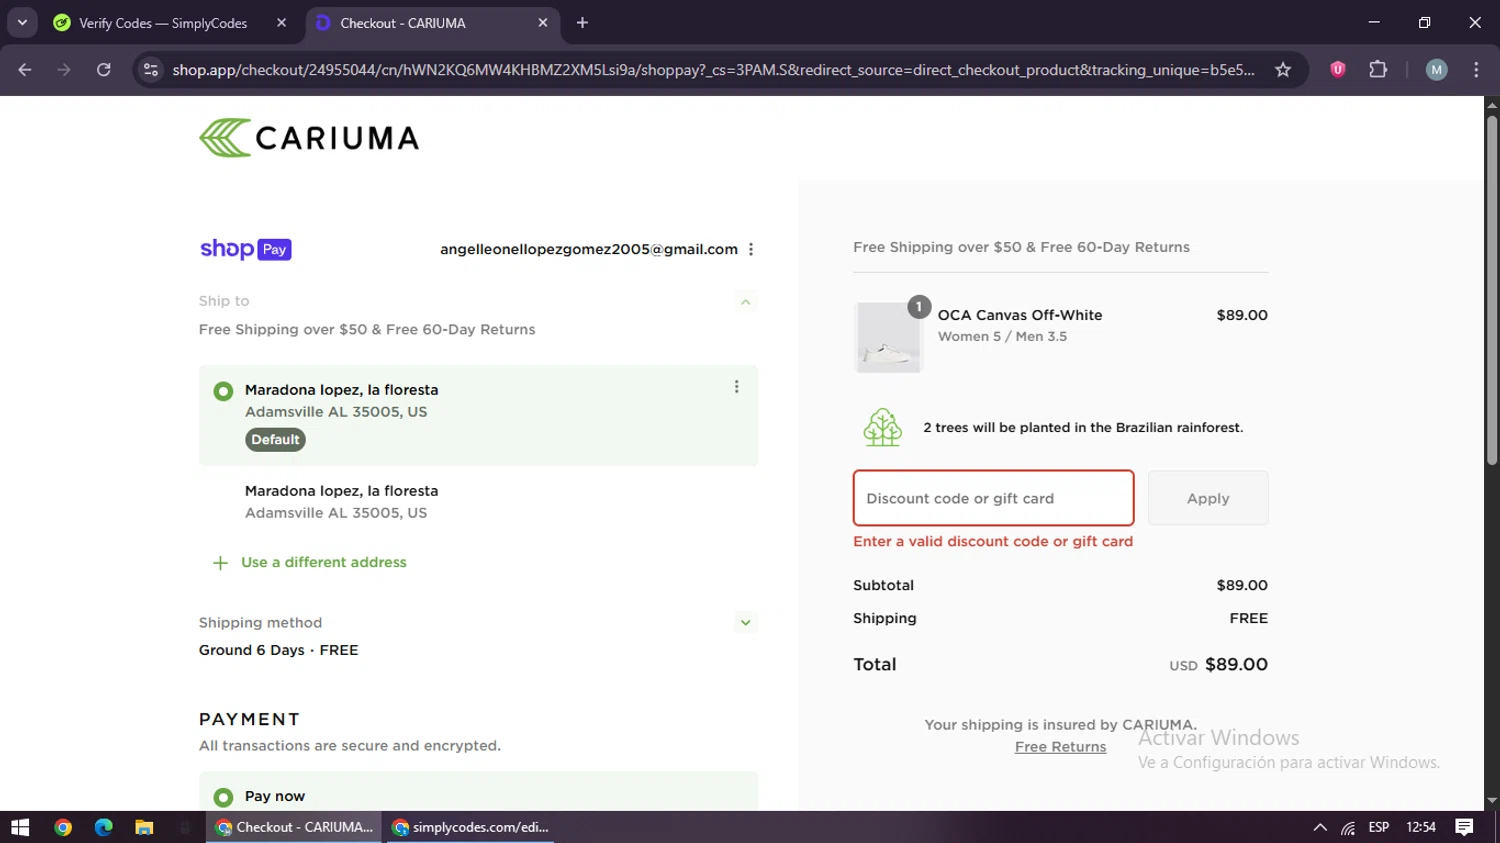
Task: Click the Ground 6 Days FREE text
Action: tap(278, 650)
